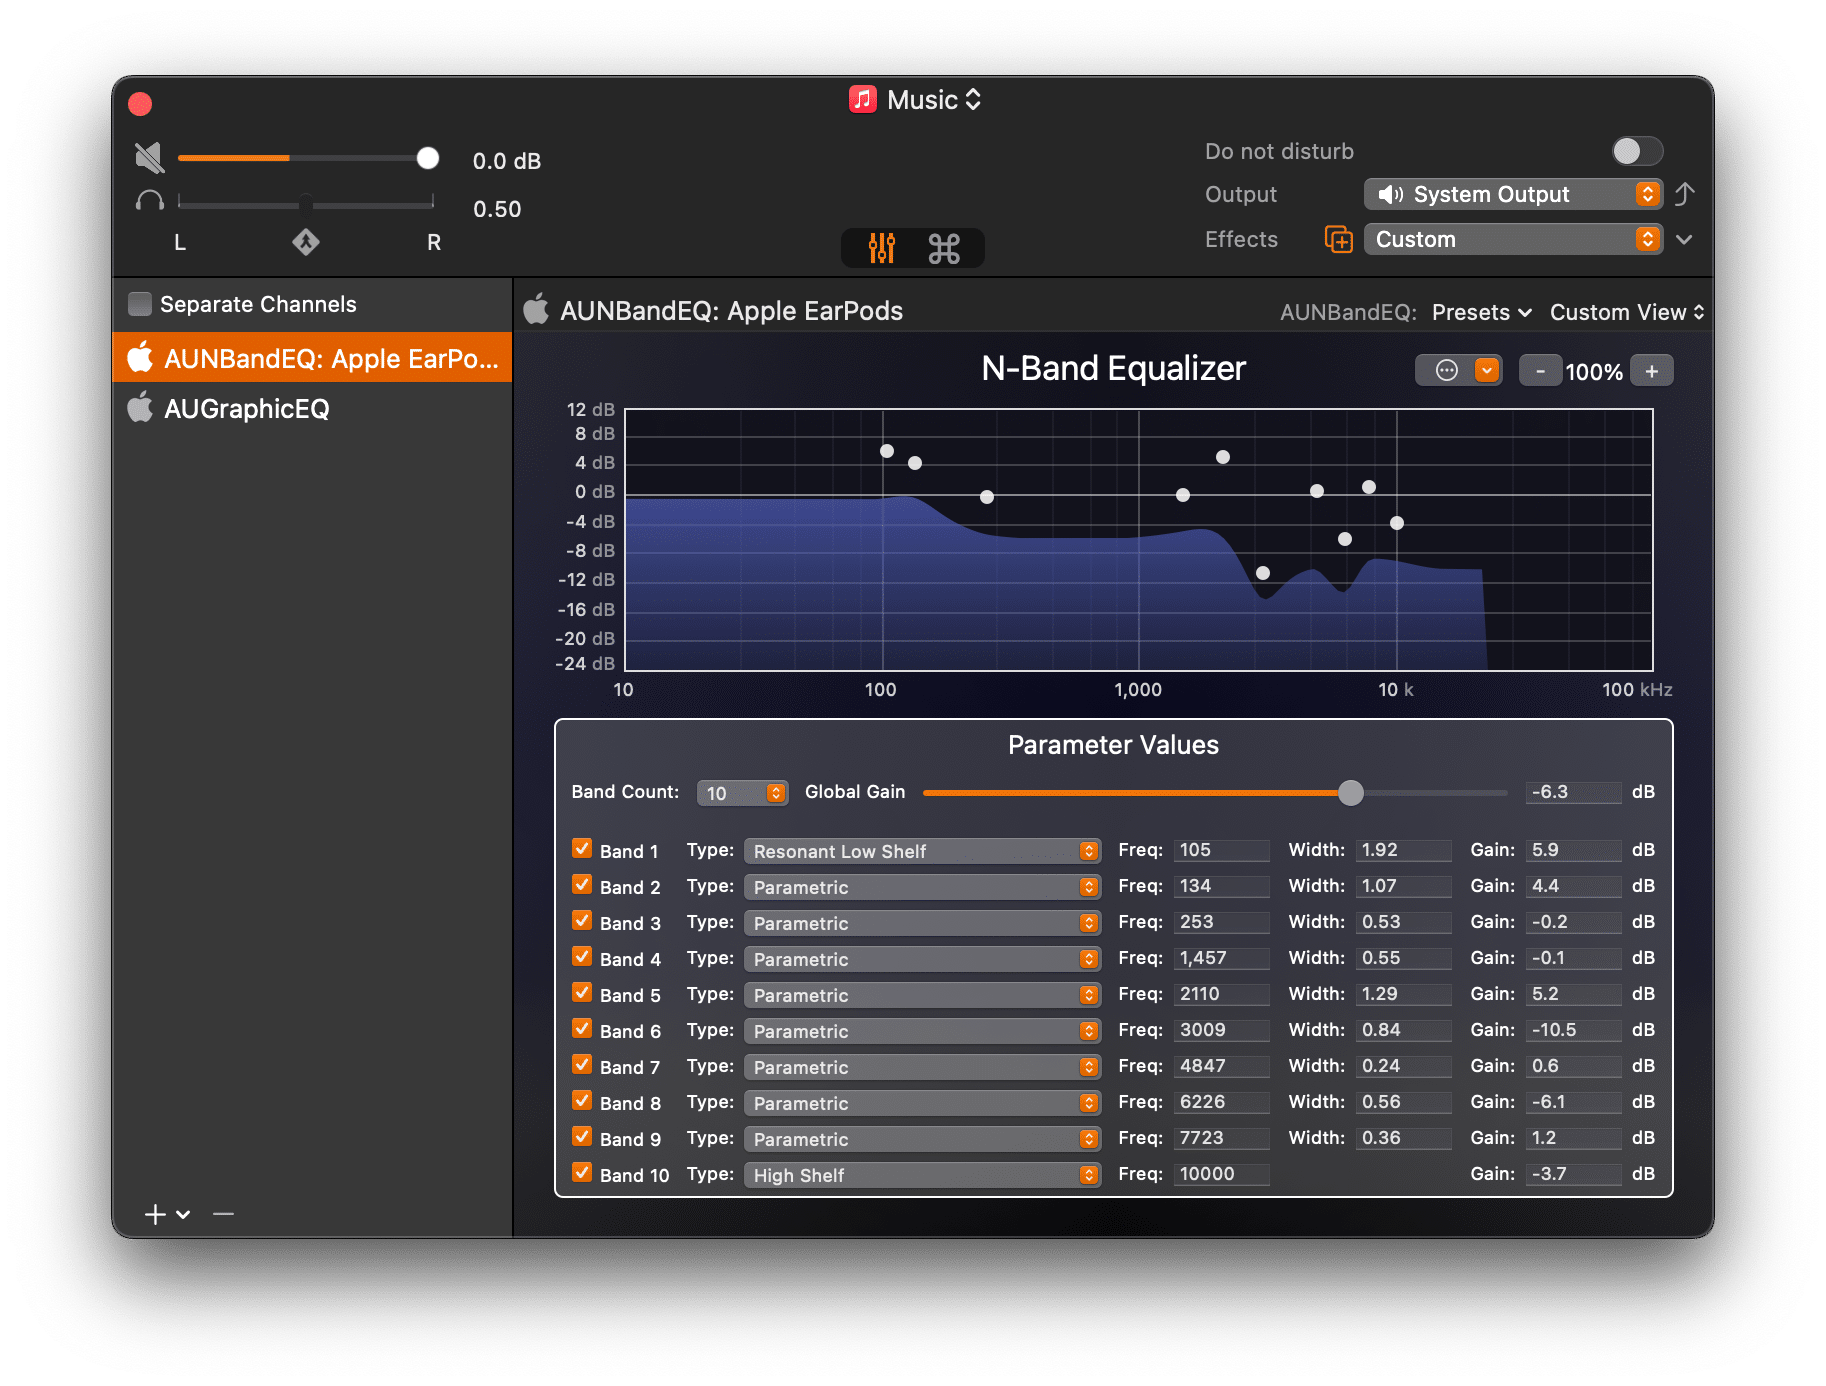Open the Band Count dropdown

742,793
